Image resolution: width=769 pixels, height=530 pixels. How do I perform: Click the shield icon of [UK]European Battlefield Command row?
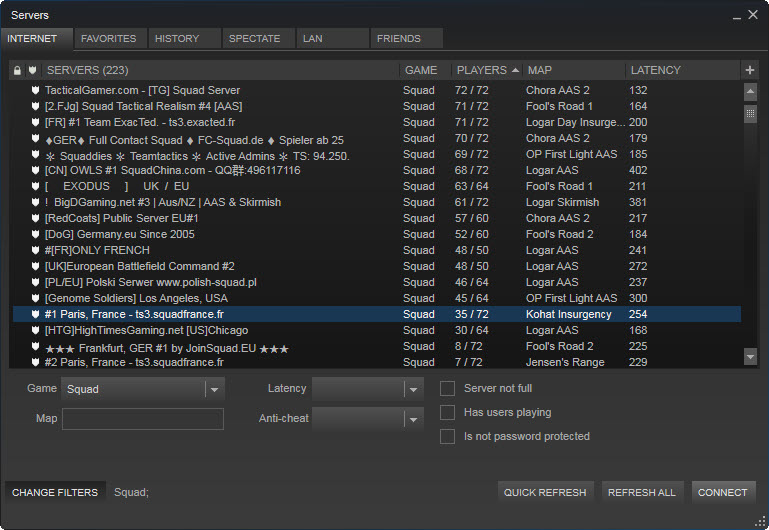[x=35, y=266]
